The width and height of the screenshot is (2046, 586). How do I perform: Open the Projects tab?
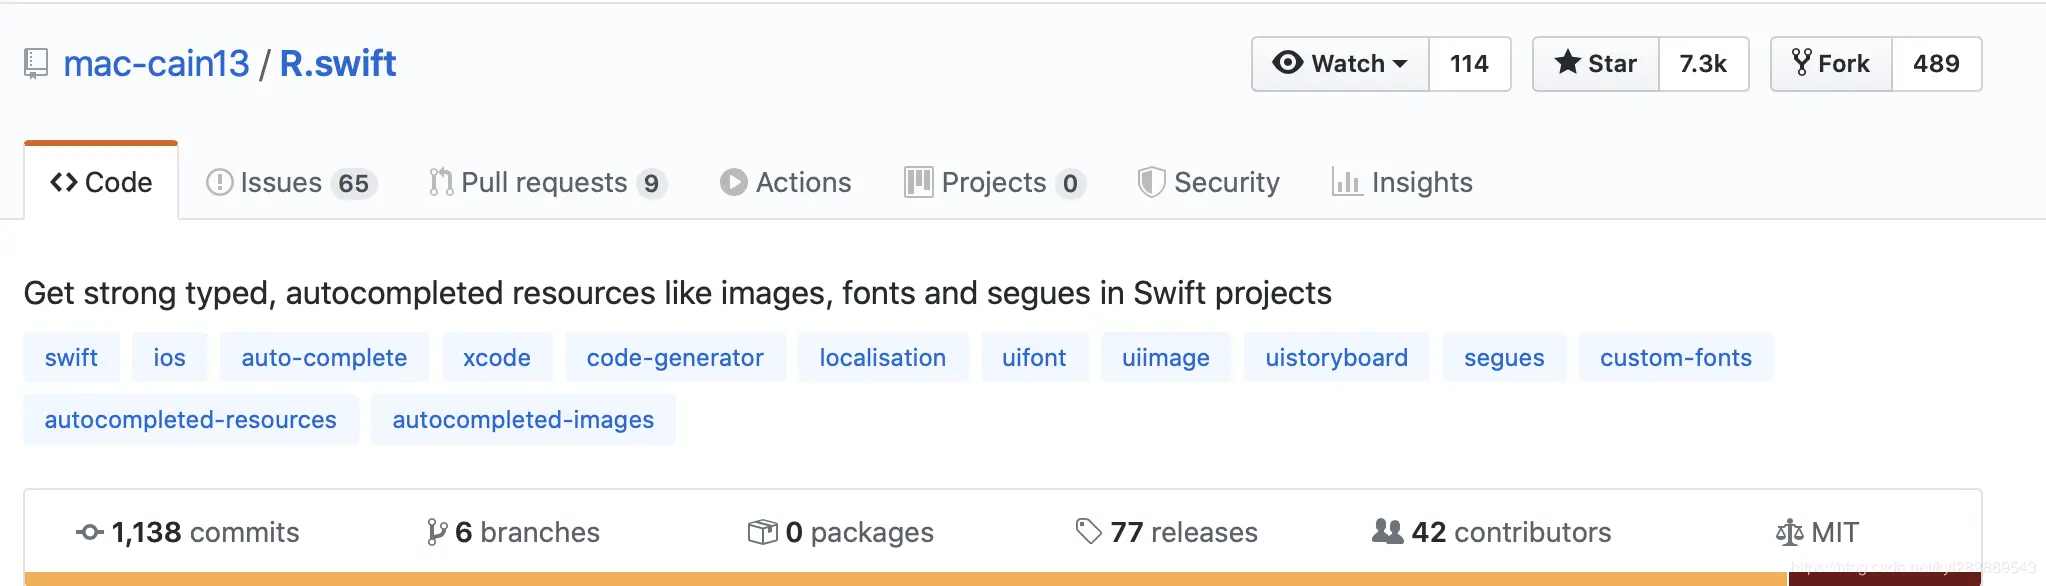994,182
